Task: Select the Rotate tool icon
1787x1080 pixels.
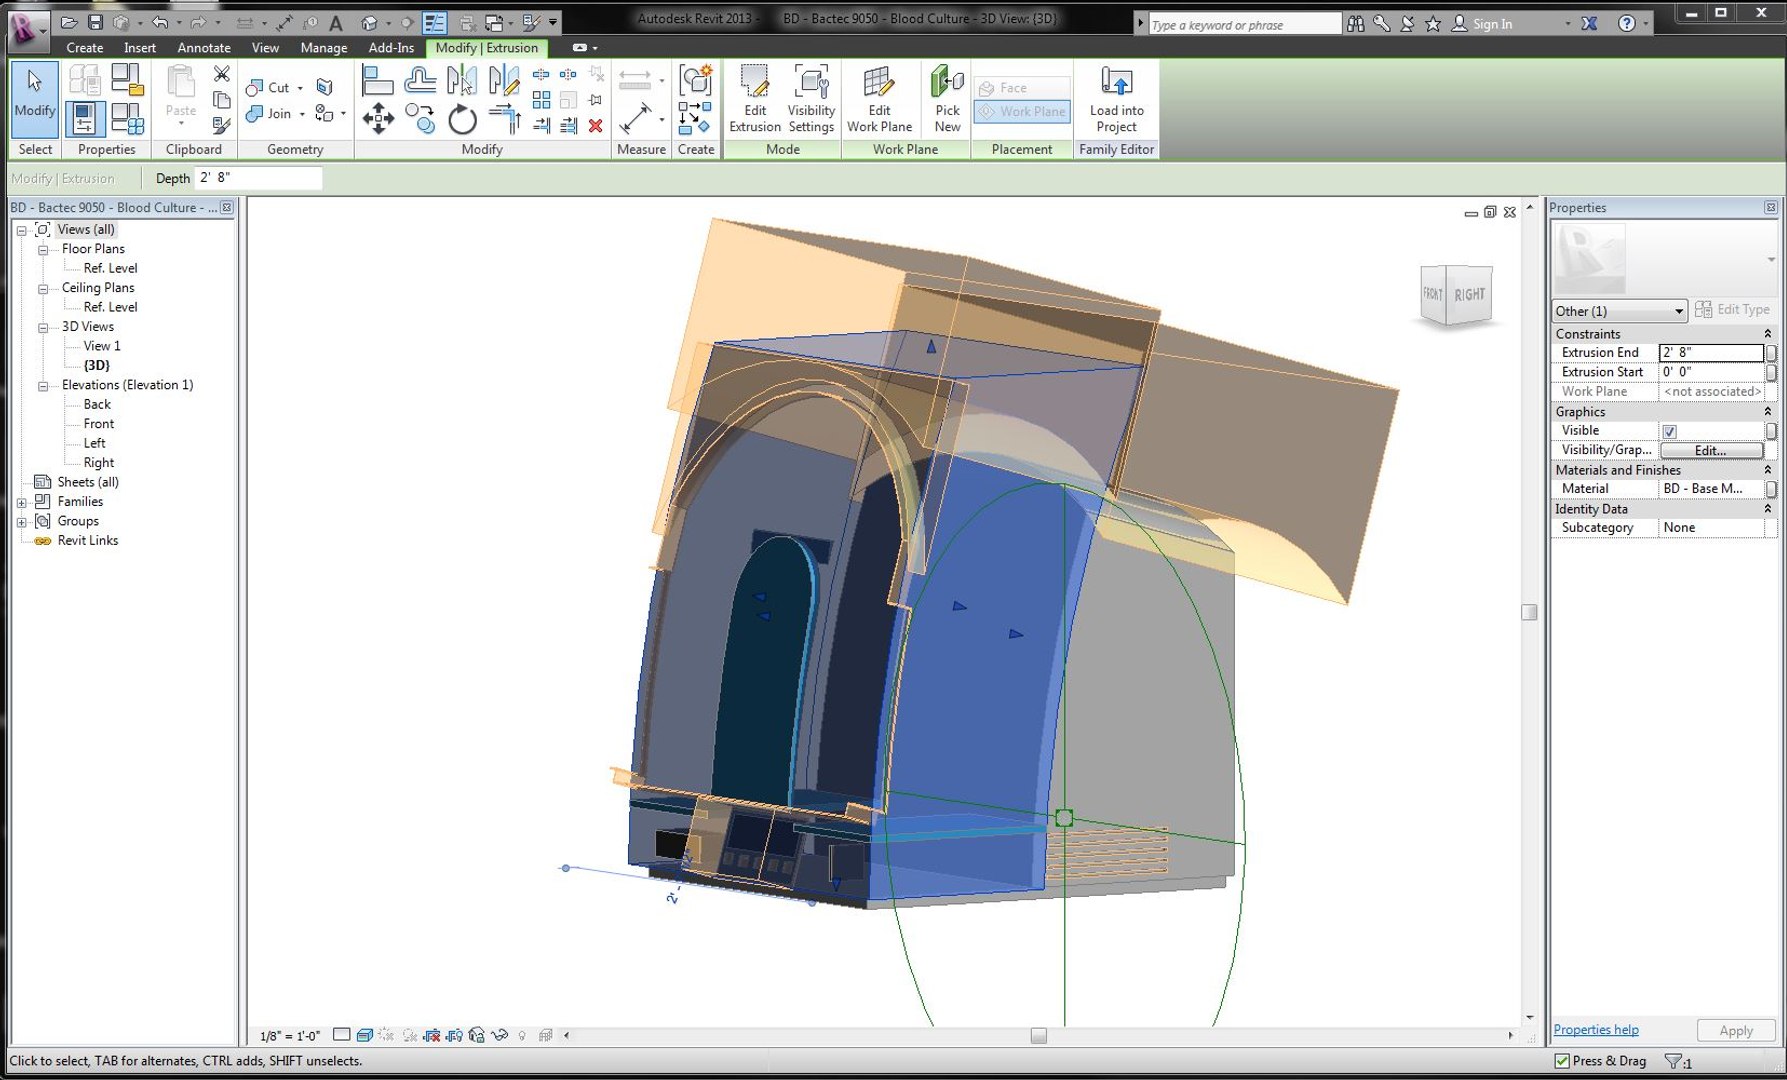Action: [x=462, y=120]
